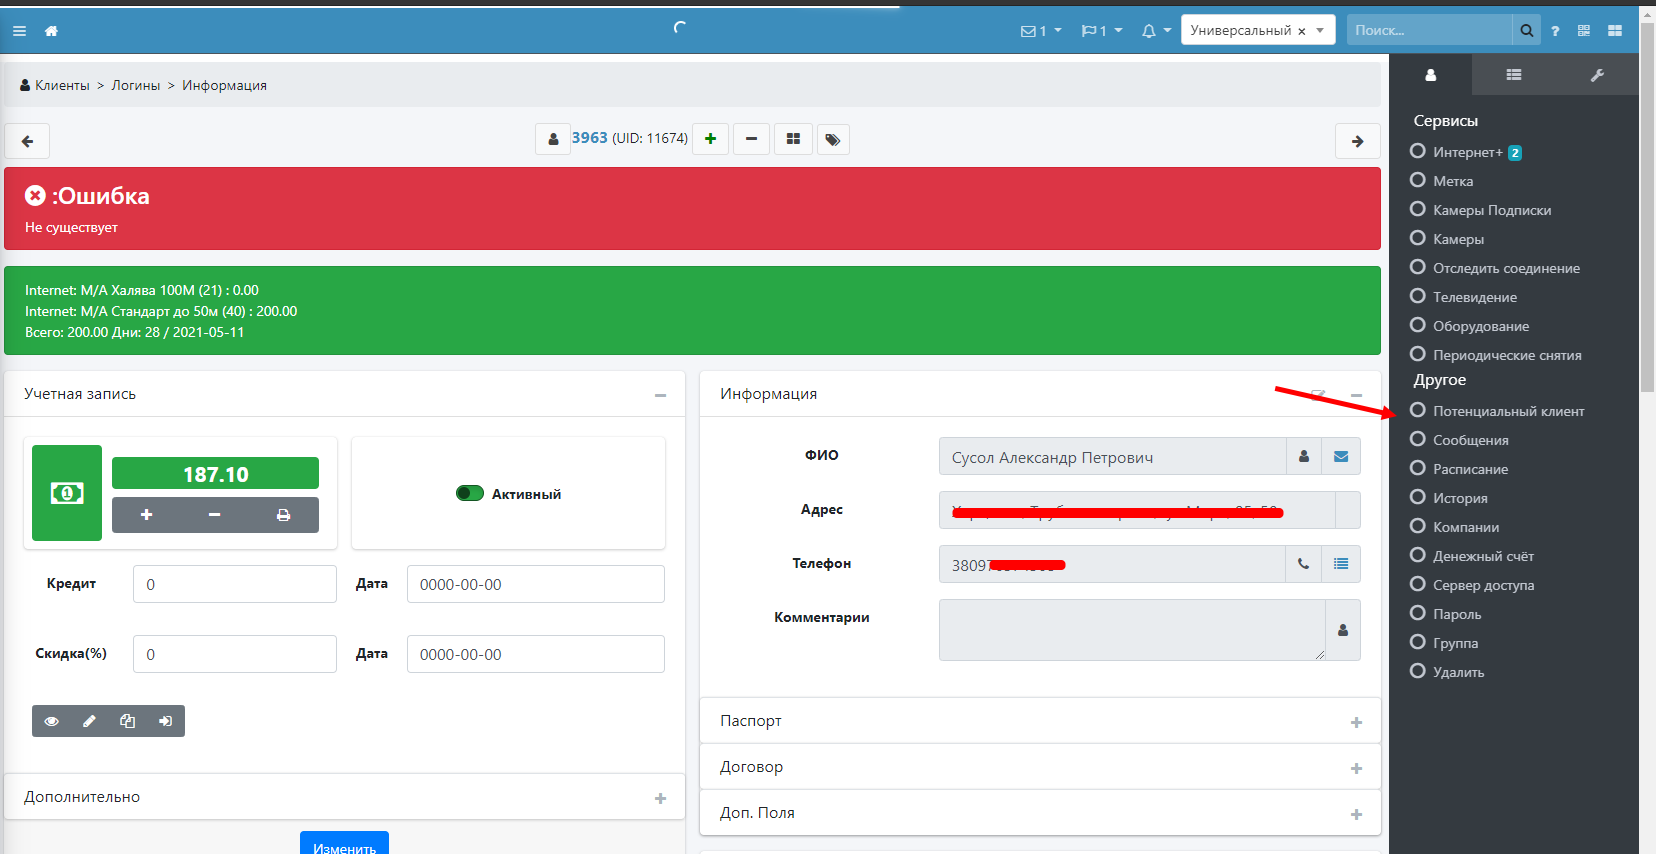The height and width of the screenshot is (854, 1656).
Task: Click the Изменить button
Action: tap(344, 845)
